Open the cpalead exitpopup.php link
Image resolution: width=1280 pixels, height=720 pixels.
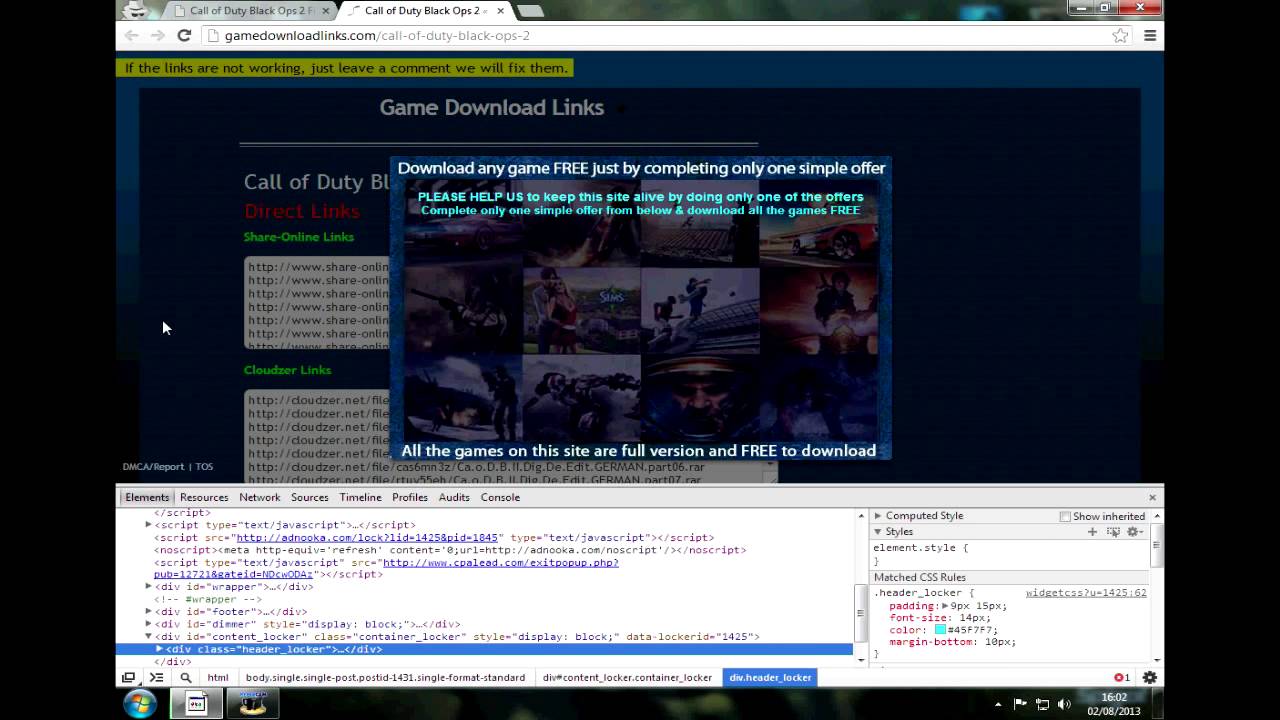(386, 568)
